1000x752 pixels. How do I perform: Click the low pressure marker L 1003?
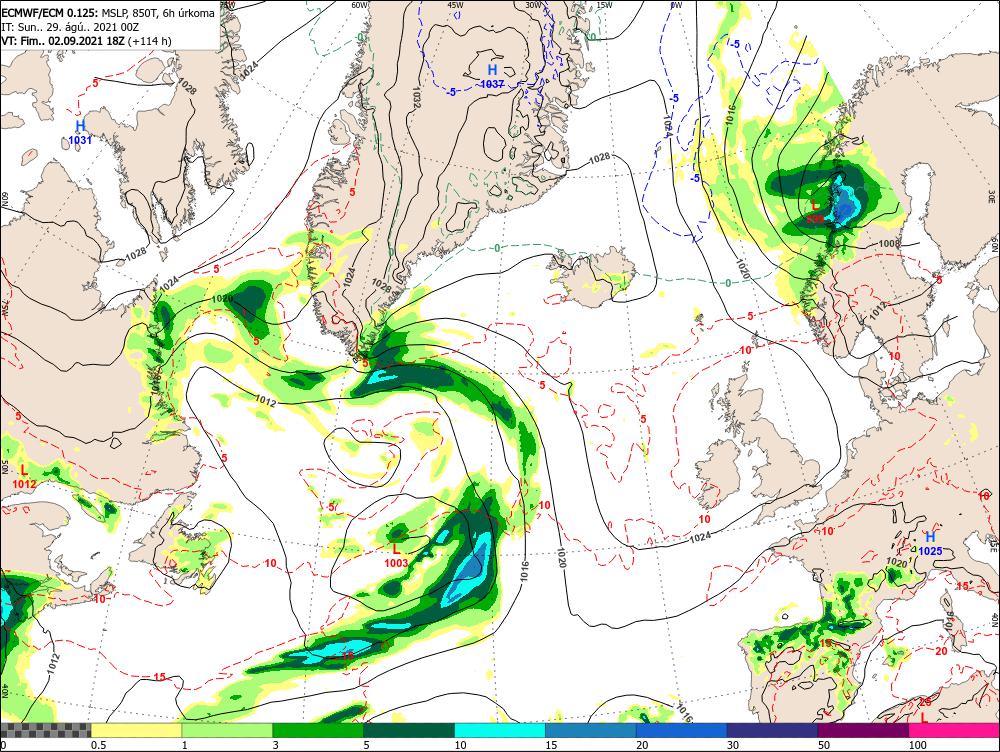coord(396,555)
